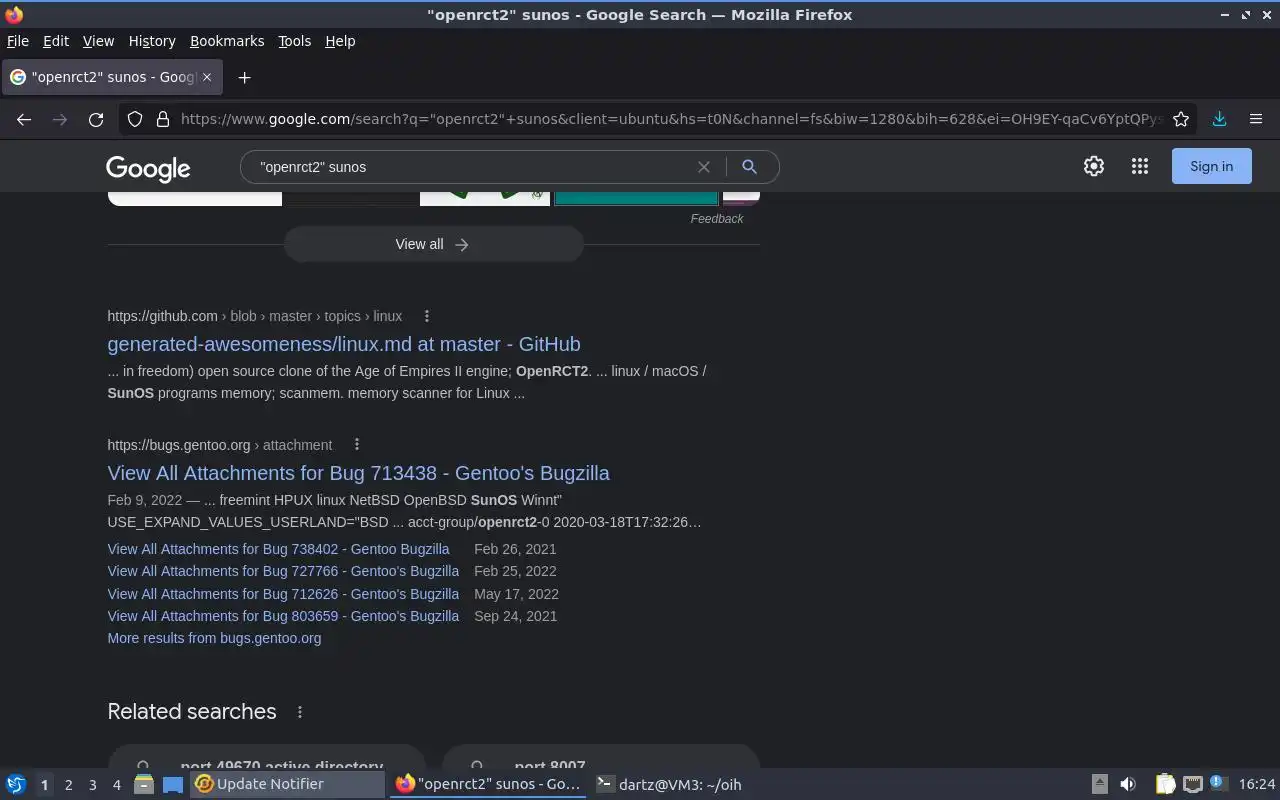Click the network tray icon

pyautogui.click(x=1192, y=784)
